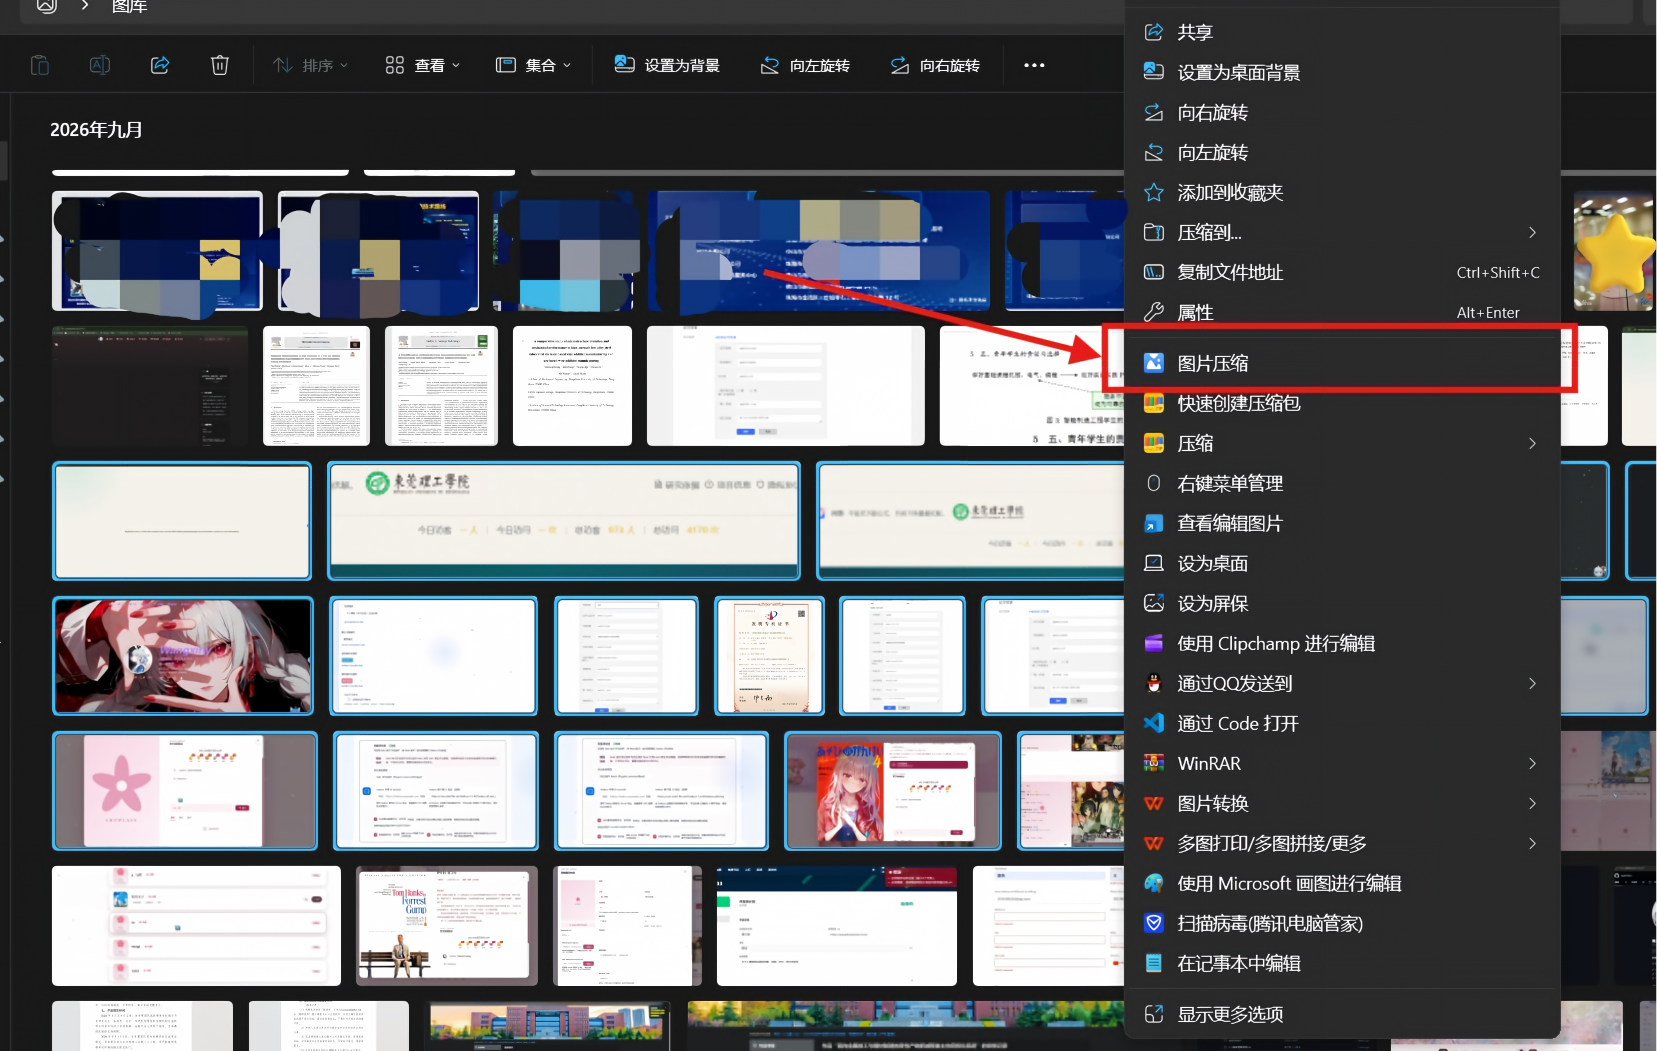
Task: Click the 设为屏保 icon
Action: (x=1154, y=603)
